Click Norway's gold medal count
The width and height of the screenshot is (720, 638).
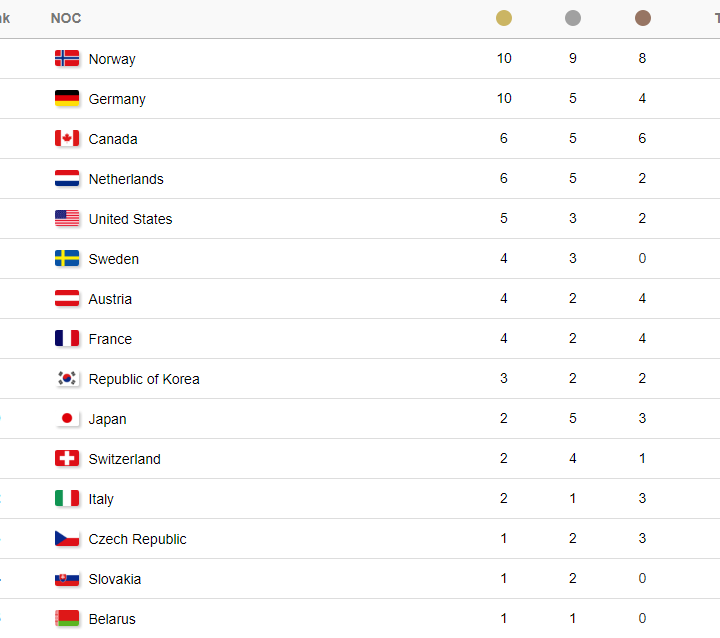(504, 58)
